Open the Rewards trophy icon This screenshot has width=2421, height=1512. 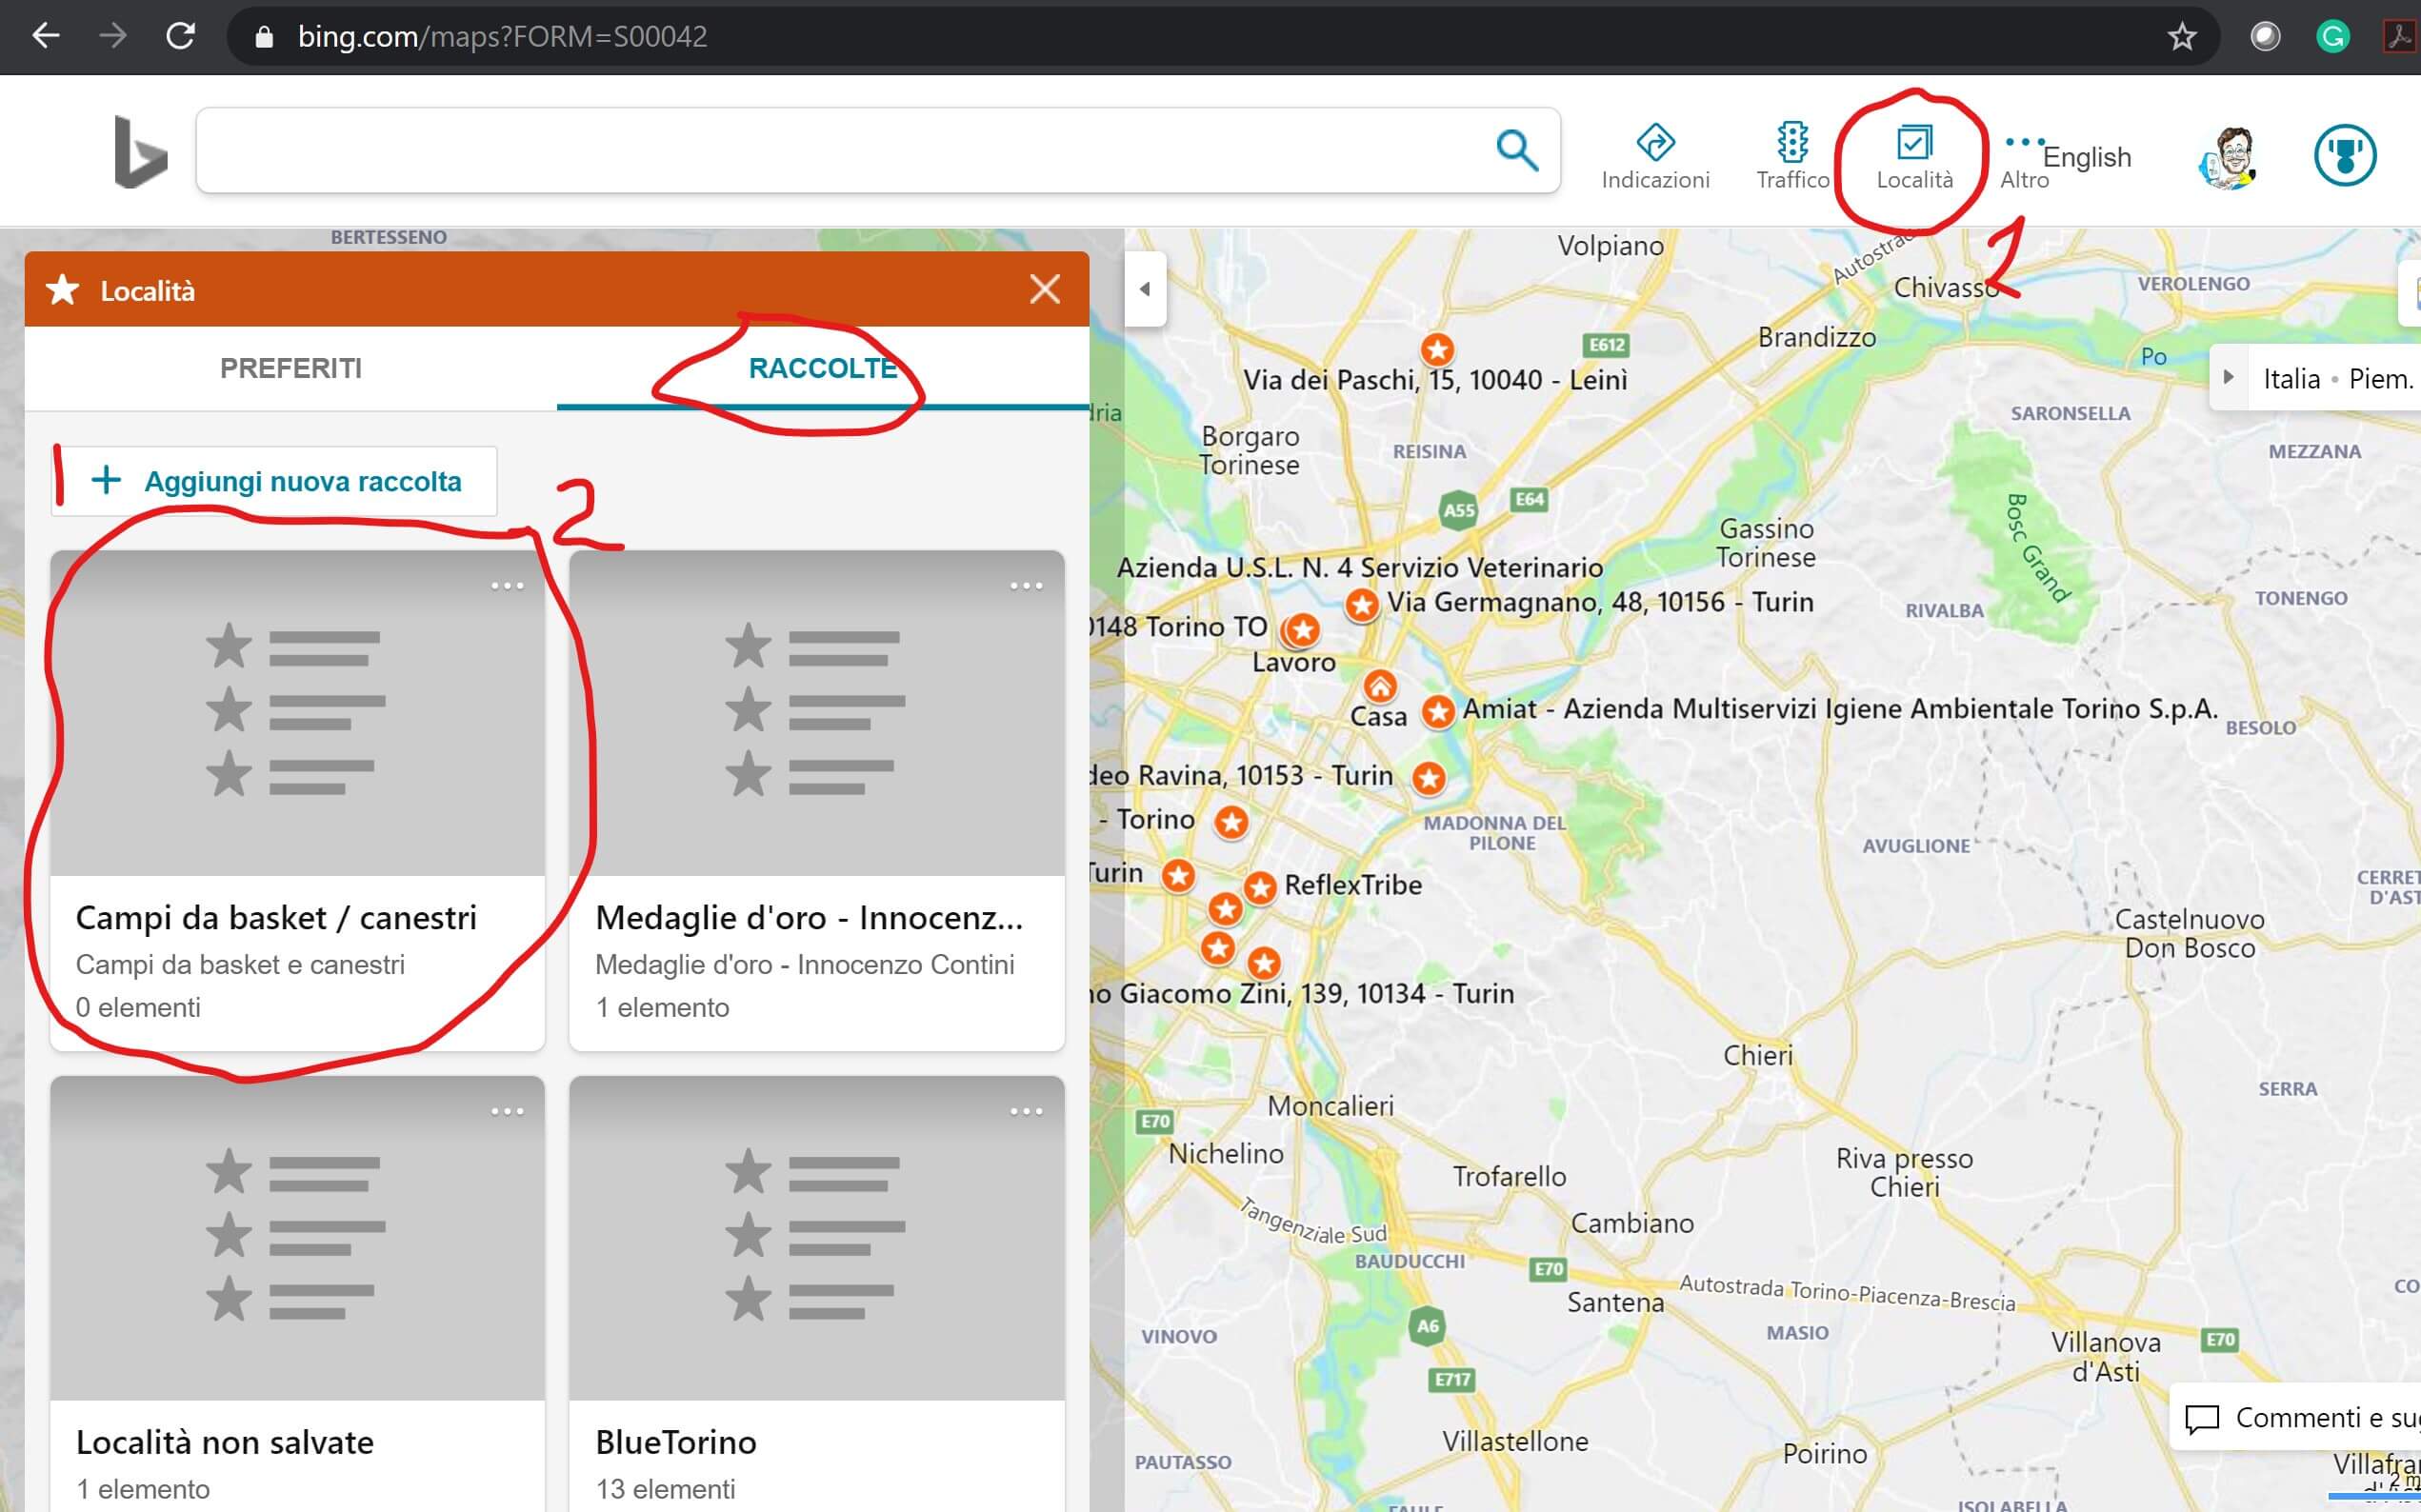(2344, 155)
